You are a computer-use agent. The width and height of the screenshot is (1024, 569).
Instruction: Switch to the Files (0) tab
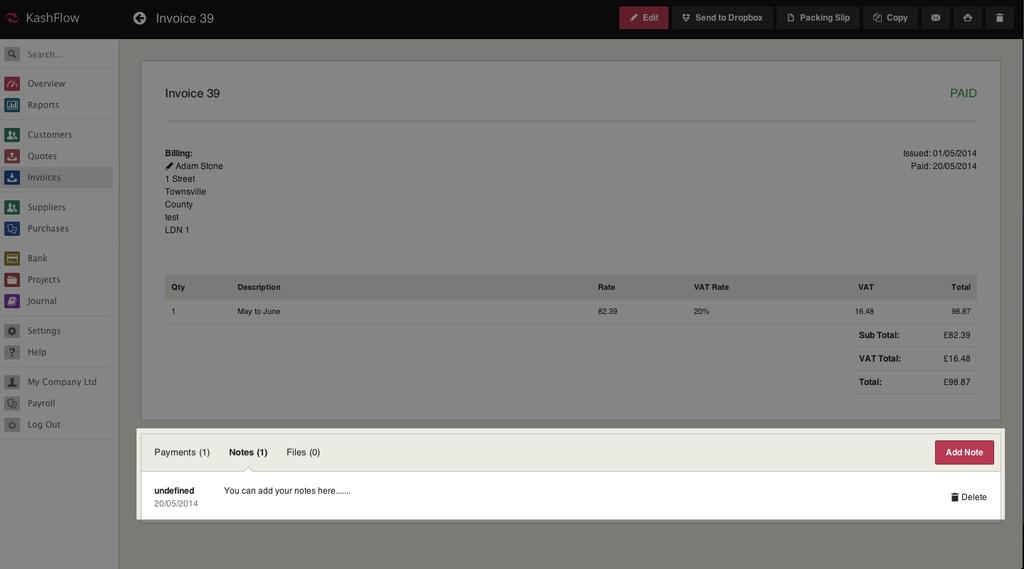[303, 452]
